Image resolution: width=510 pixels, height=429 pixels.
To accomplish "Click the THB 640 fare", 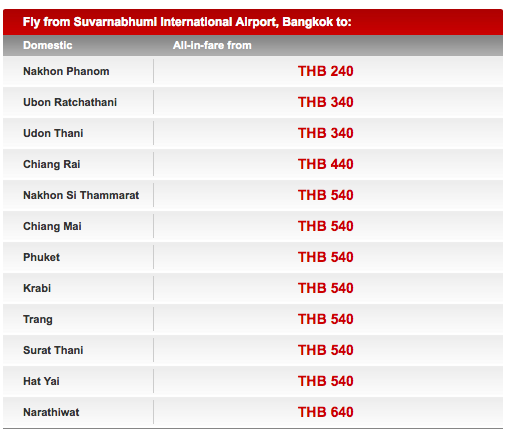I will tap(325, 412).
